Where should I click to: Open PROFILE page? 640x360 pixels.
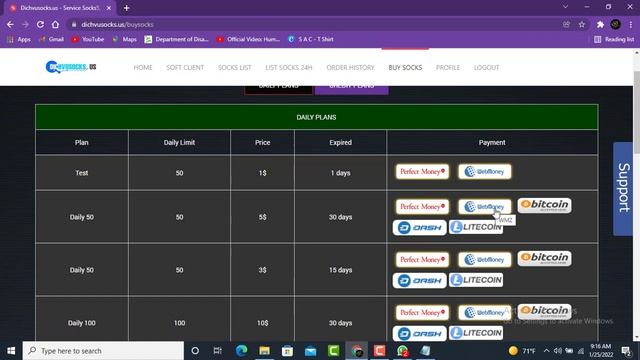point(448,67)
